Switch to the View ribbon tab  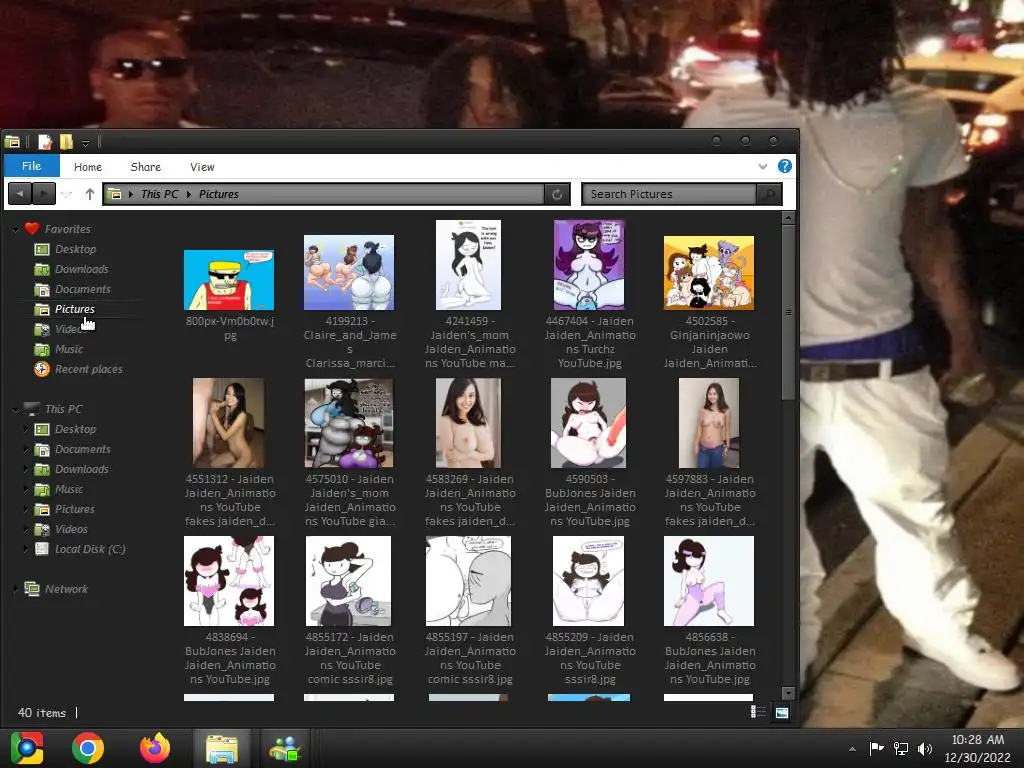tap(202, 167)
